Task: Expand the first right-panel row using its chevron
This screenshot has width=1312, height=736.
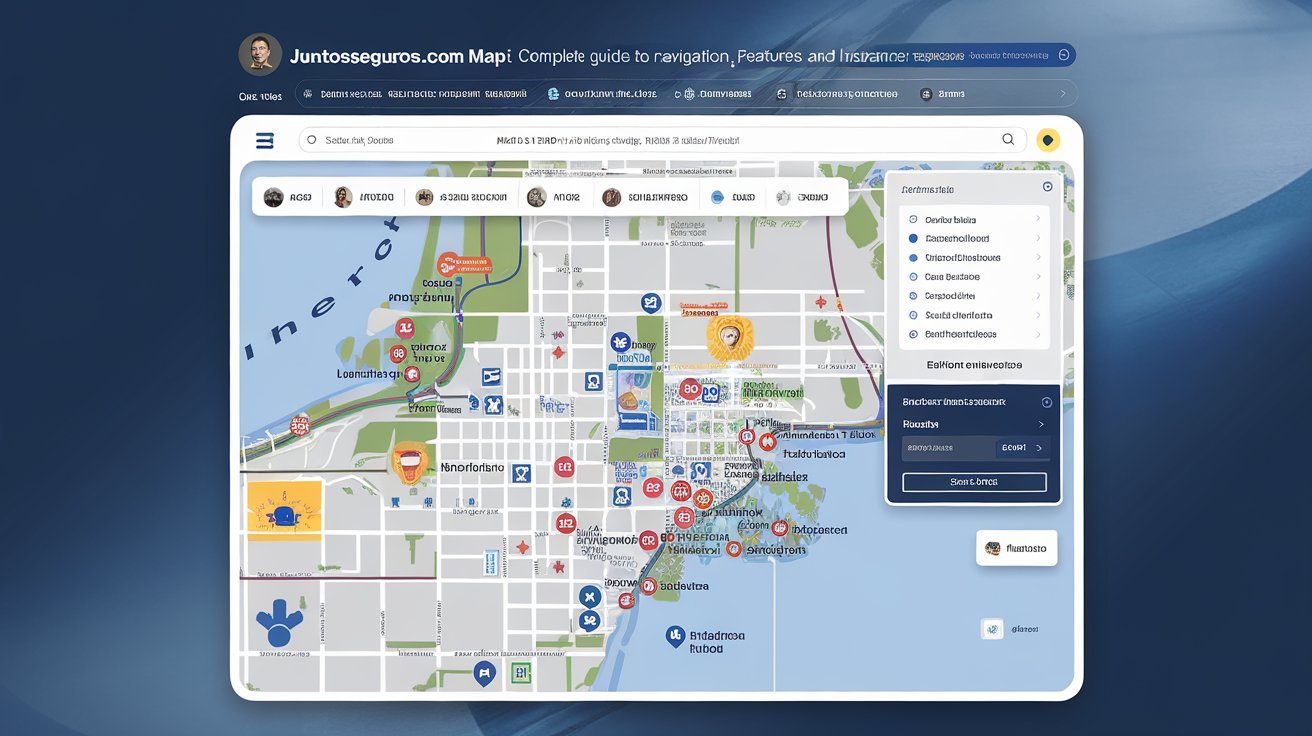Action: coord(1038,219)
